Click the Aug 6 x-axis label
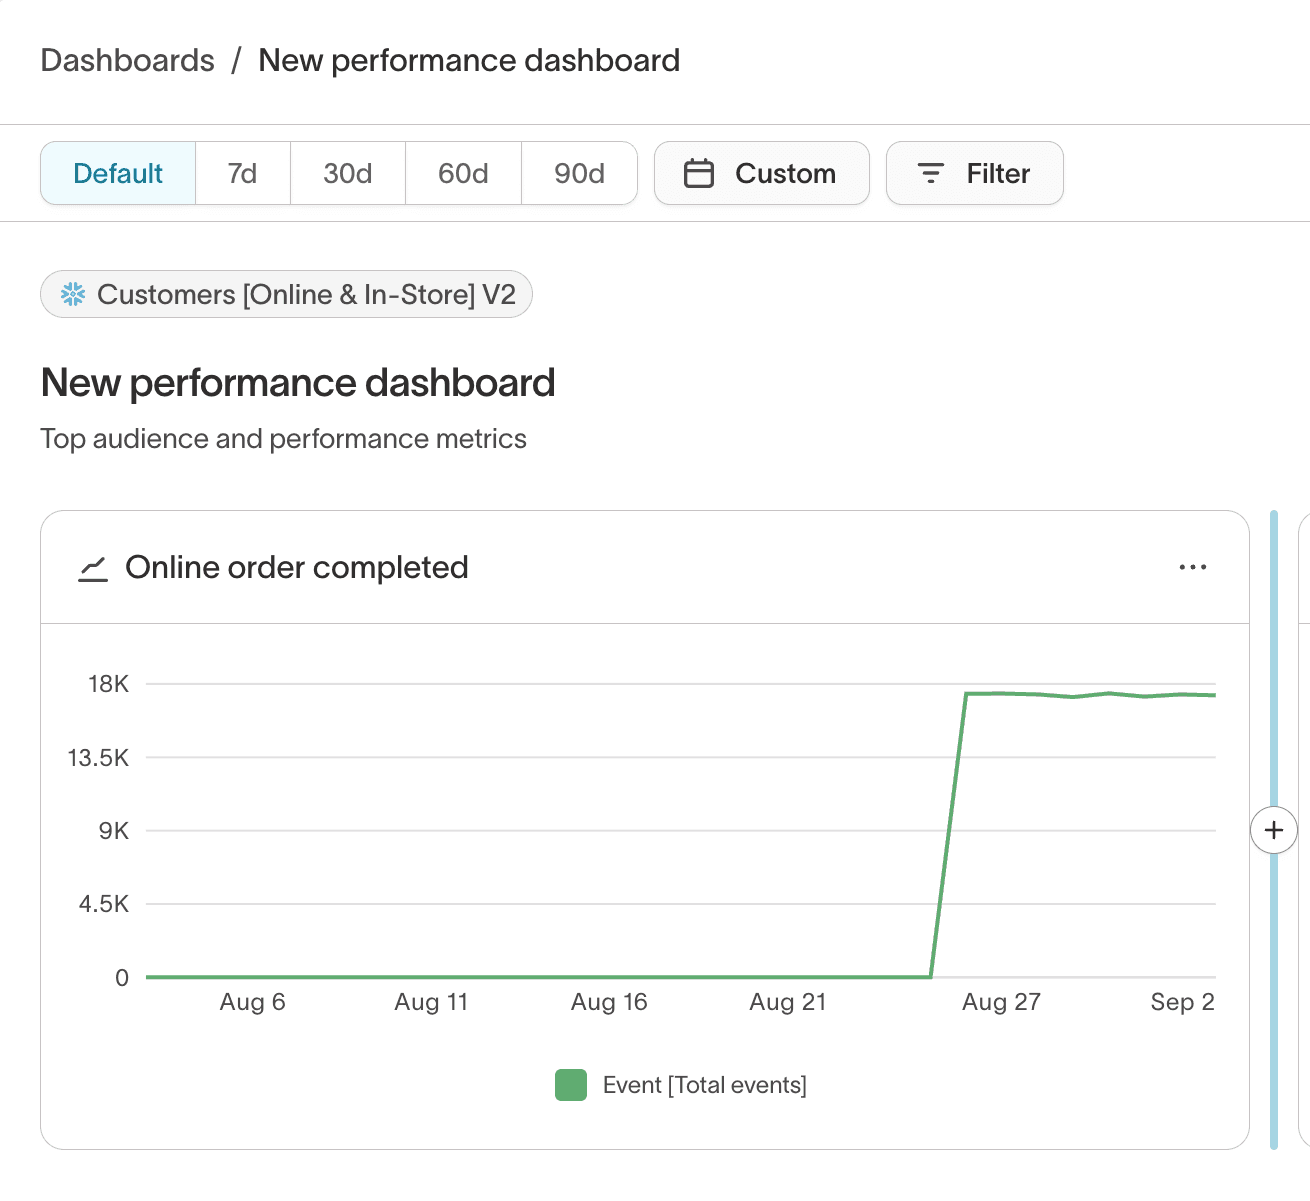 [252, 1002]
